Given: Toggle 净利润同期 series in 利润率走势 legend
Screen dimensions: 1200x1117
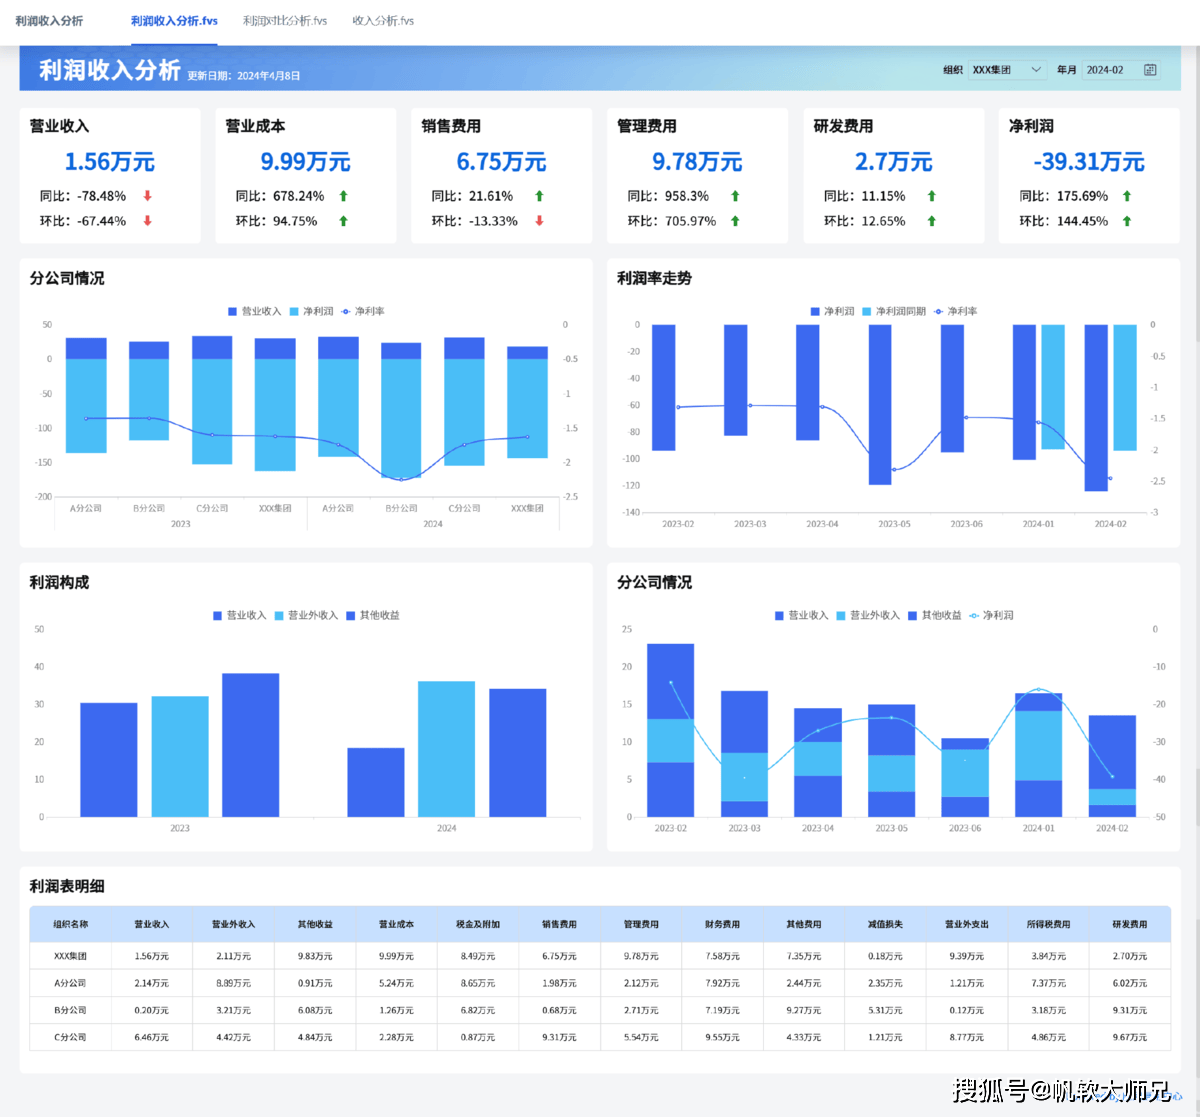Looking at the screenshot, I should coord(894,311).
